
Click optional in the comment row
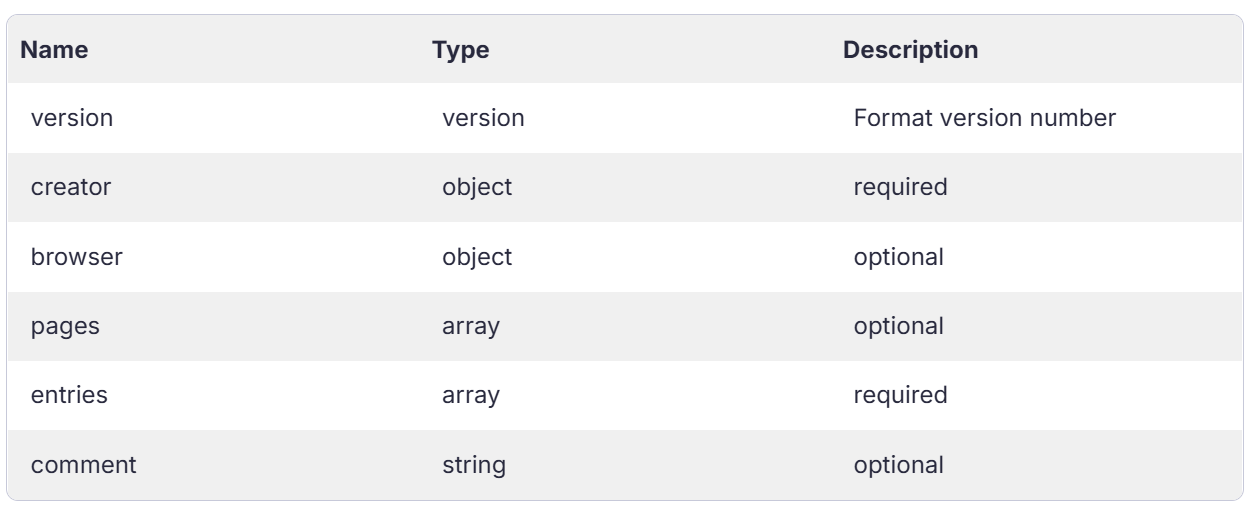pos(898,464)
